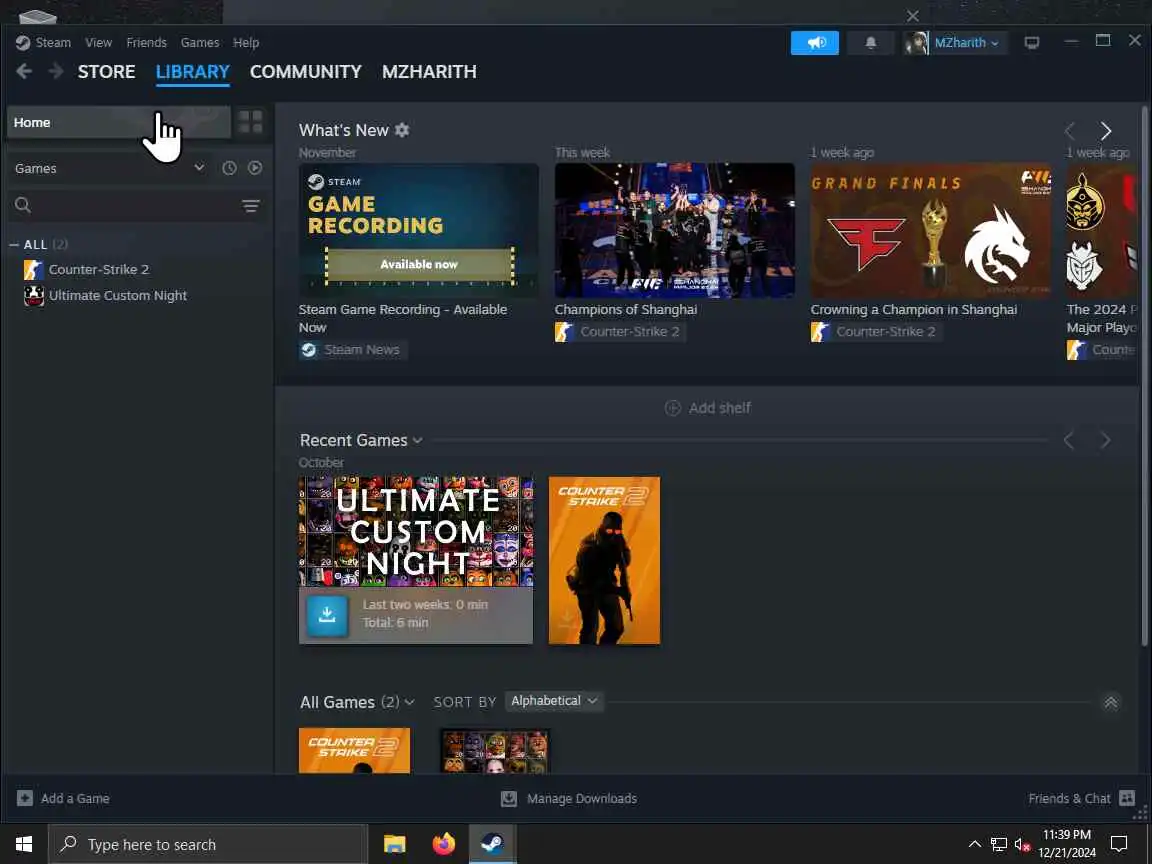1152x864 pixels.
Task: Click the Add a Game plus icon
Action: pyautogui.click(x=25, y=798)
